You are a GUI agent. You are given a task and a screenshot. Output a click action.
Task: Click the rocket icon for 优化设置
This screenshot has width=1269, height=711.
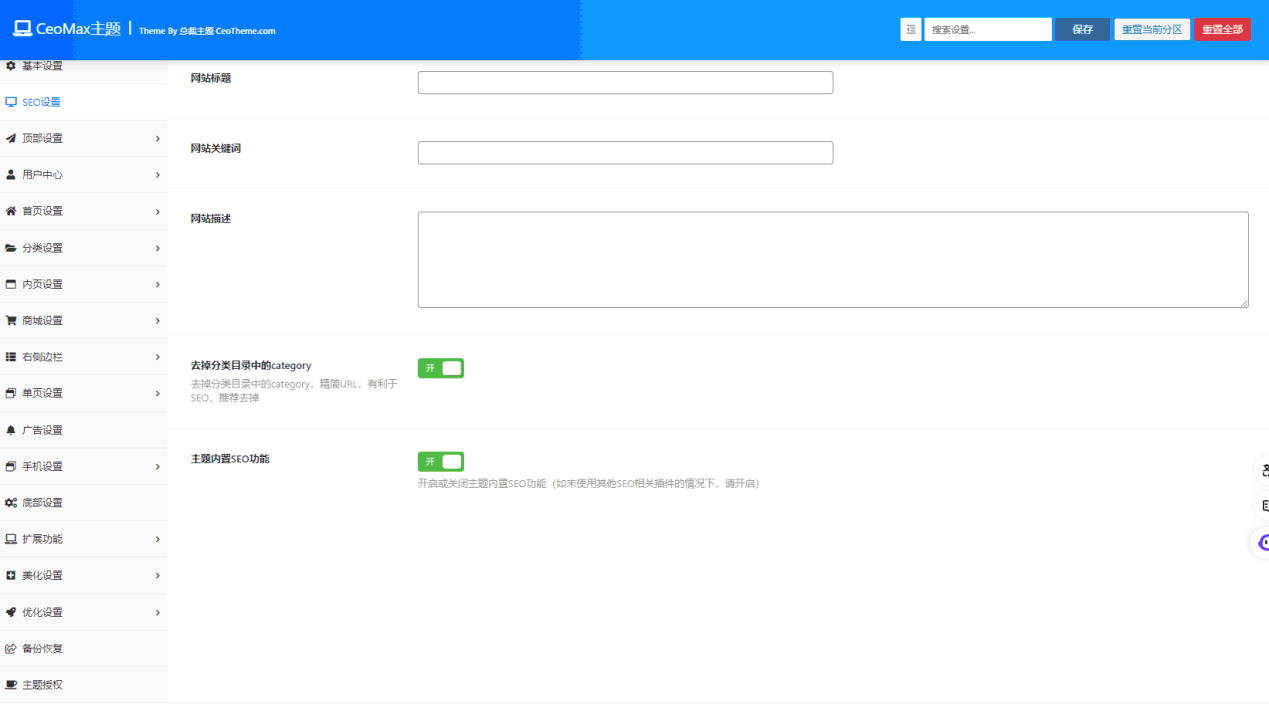11,612
